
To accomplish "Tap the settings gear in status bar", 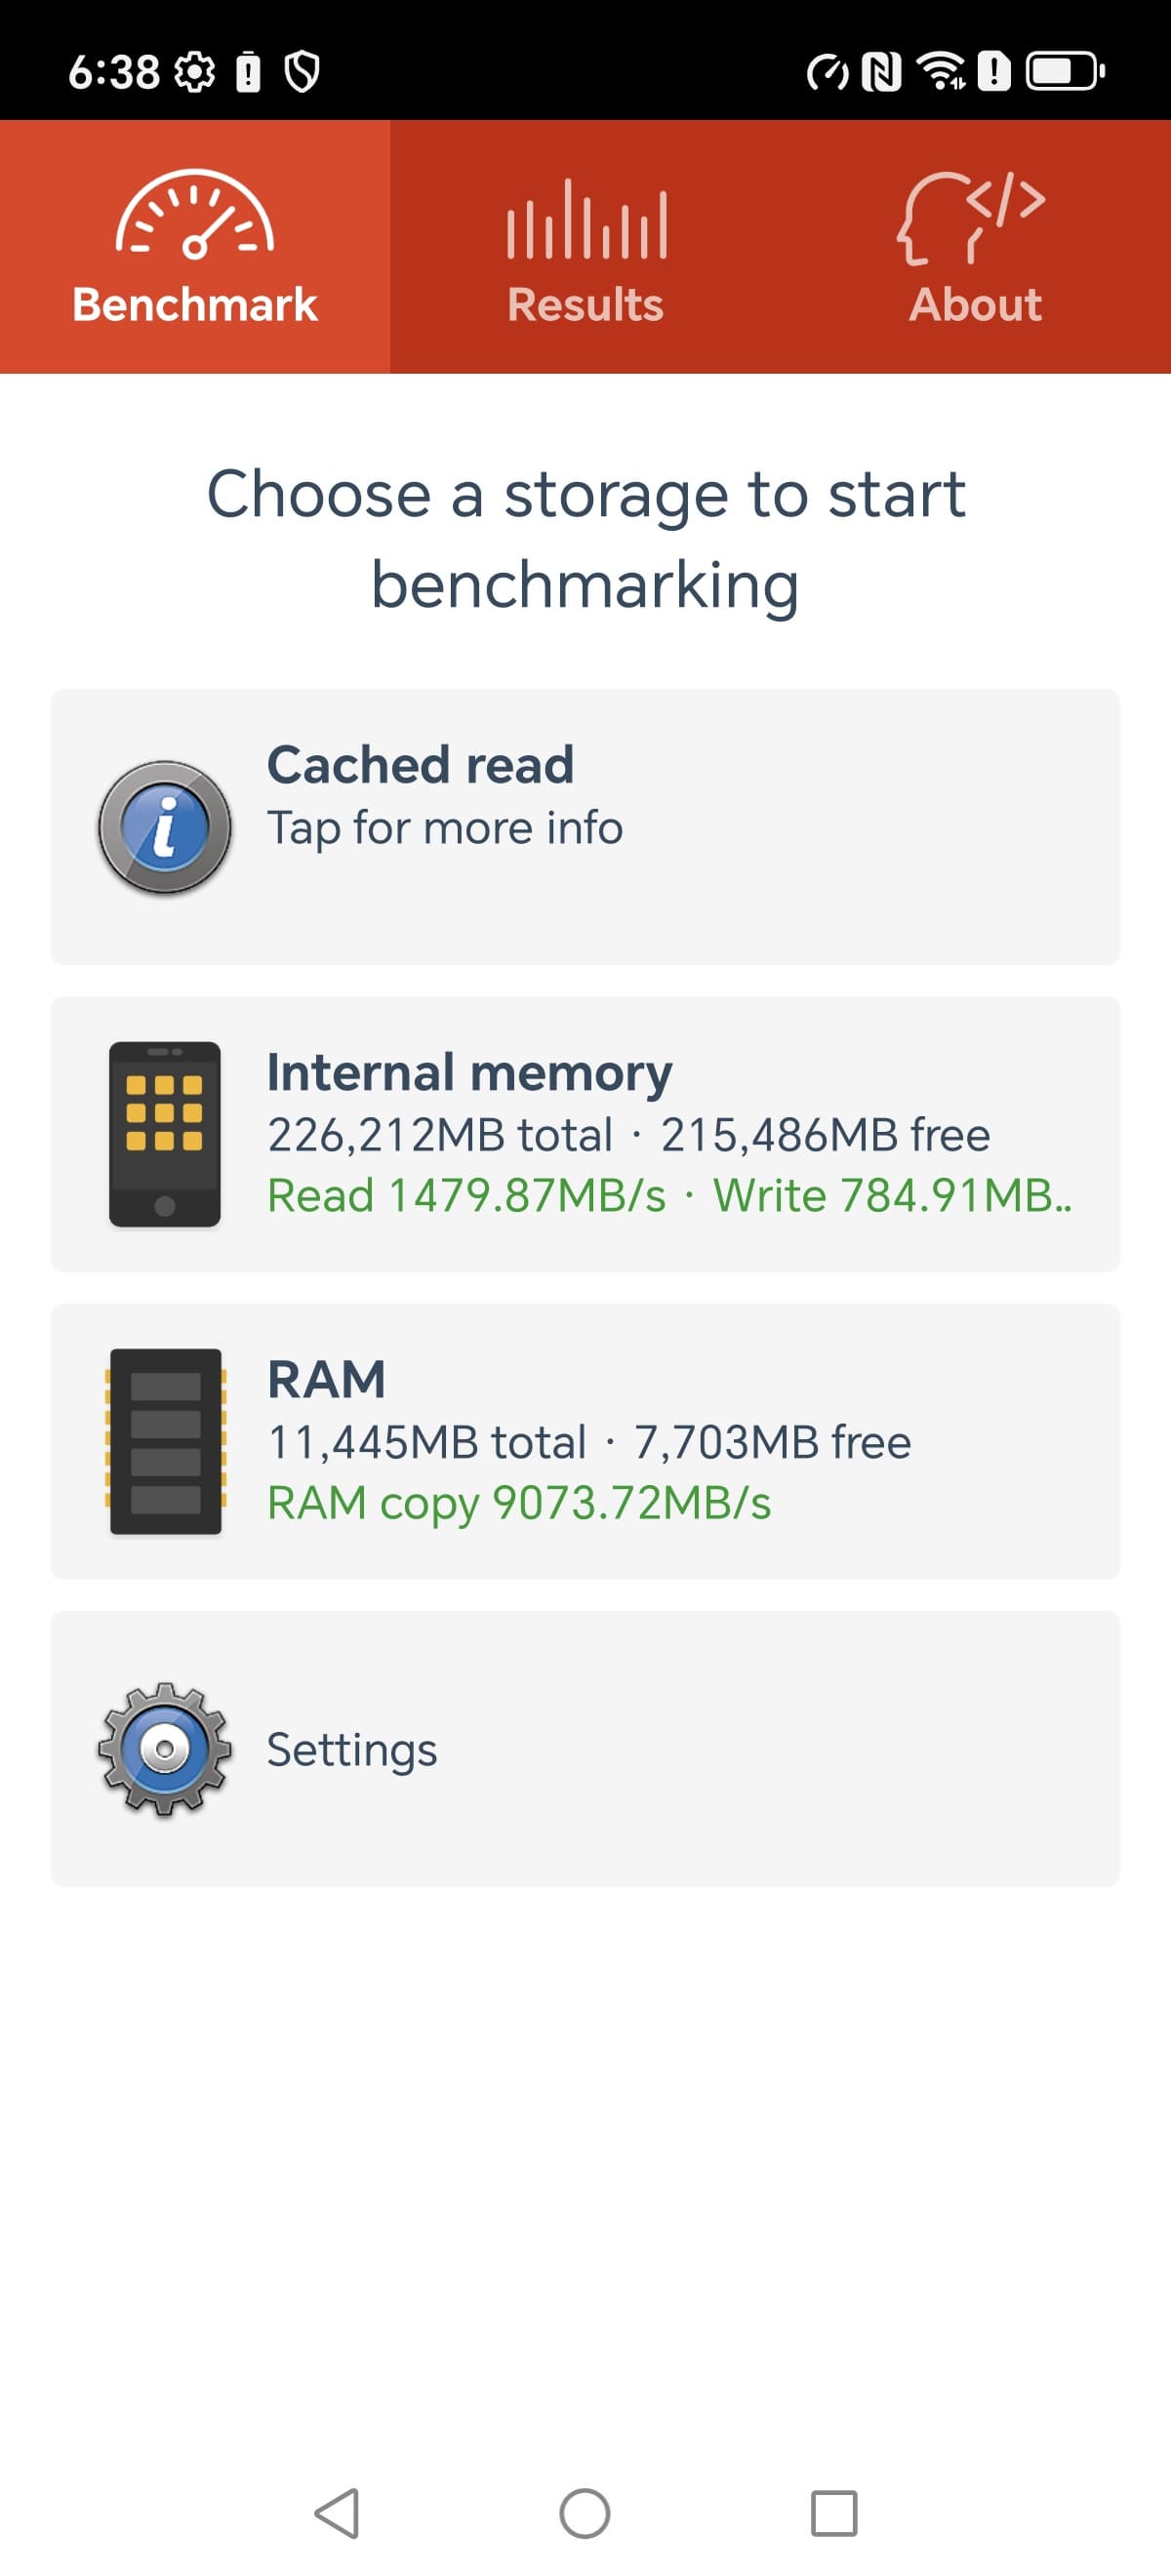I will [194, 72].
